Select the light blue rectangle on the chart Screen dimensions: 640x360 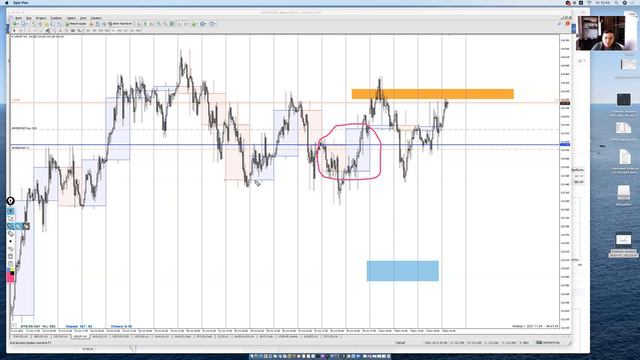(402, 271)
